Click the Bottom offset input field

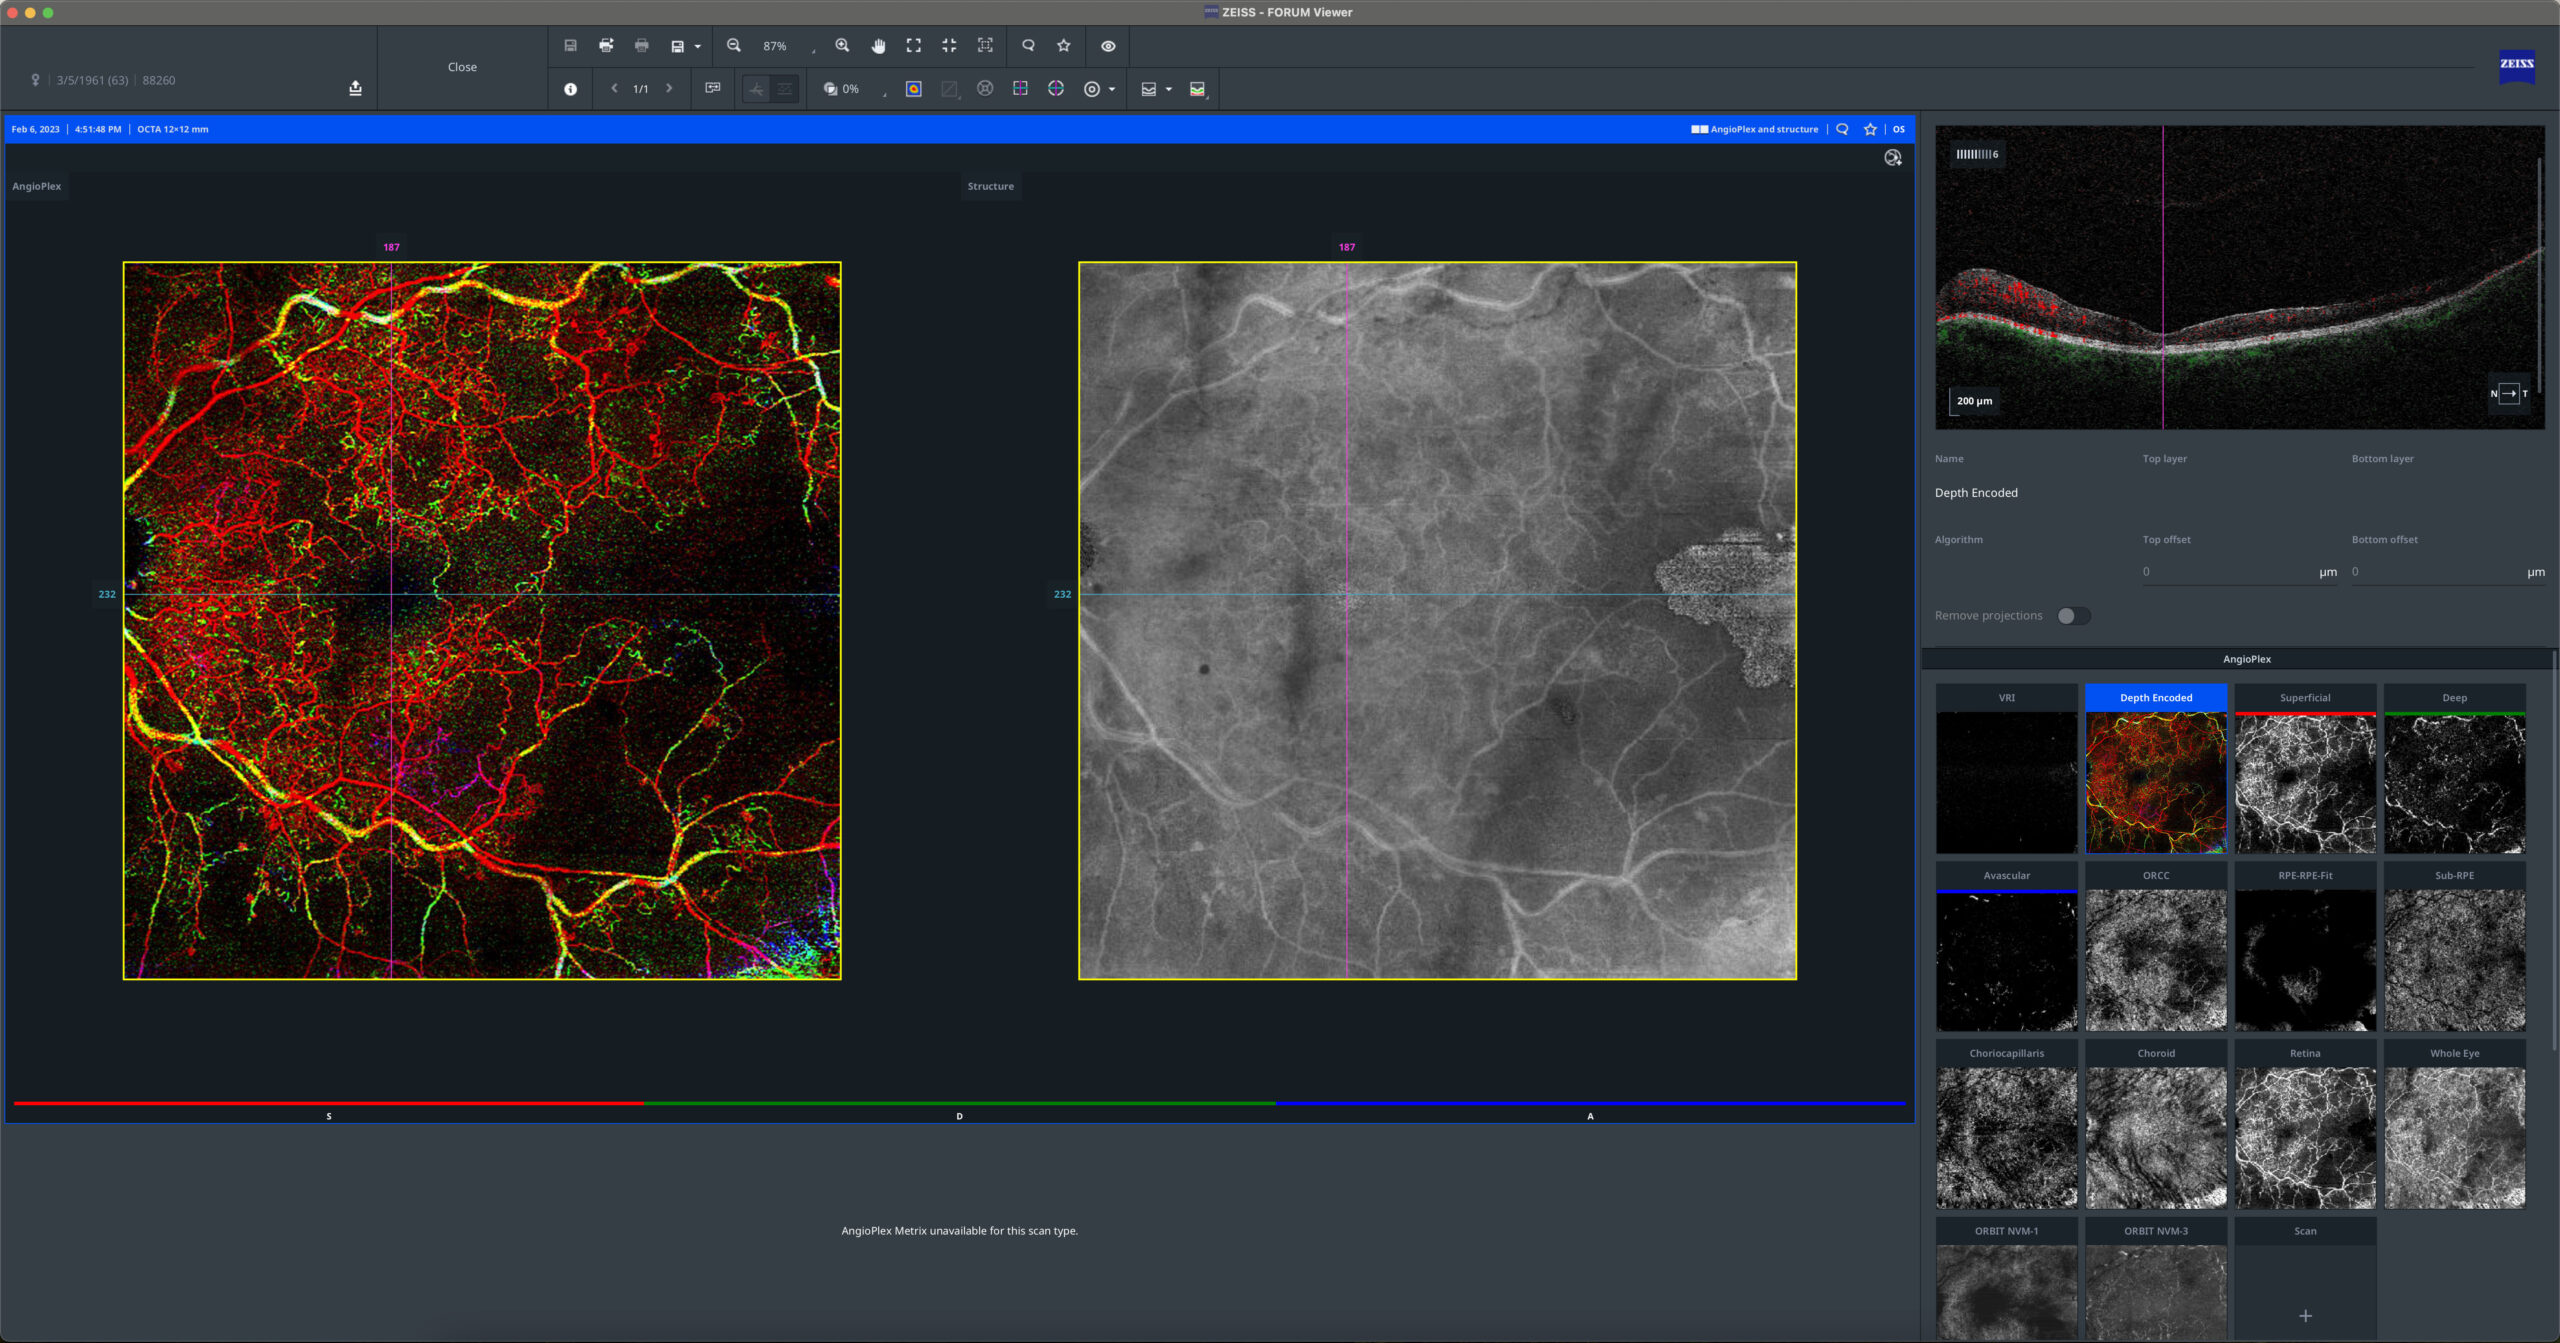[2448, 572]
